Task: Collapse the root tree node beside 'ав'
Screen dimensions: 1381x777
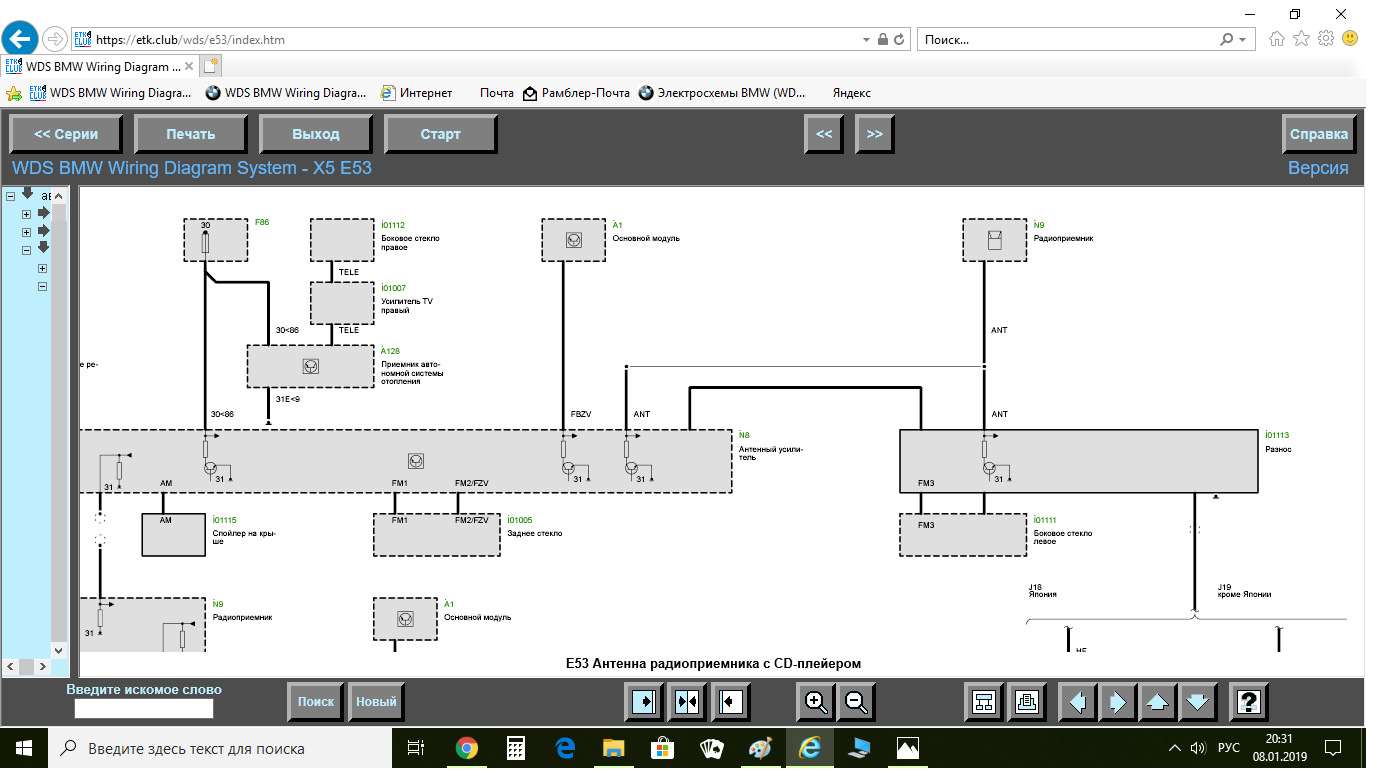Action: pyautogui.click(x=10, y=195)
